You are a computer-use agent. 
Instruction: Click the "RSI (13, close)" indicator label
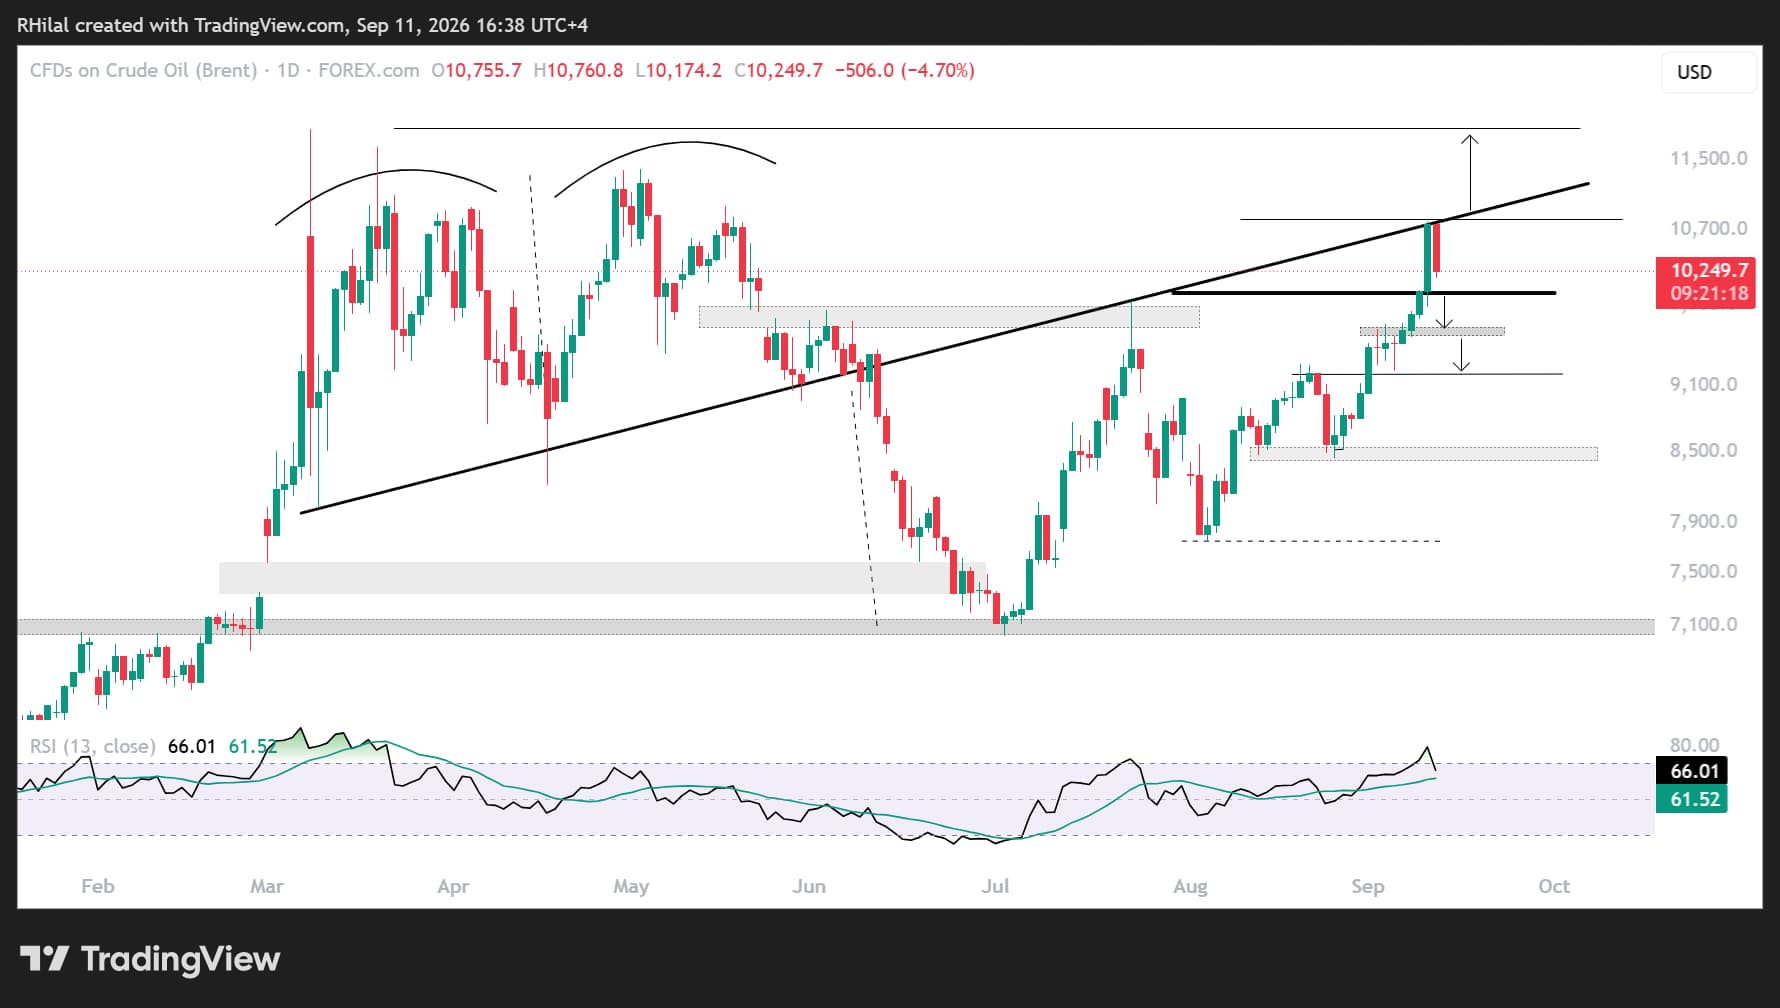coord(93,746)
